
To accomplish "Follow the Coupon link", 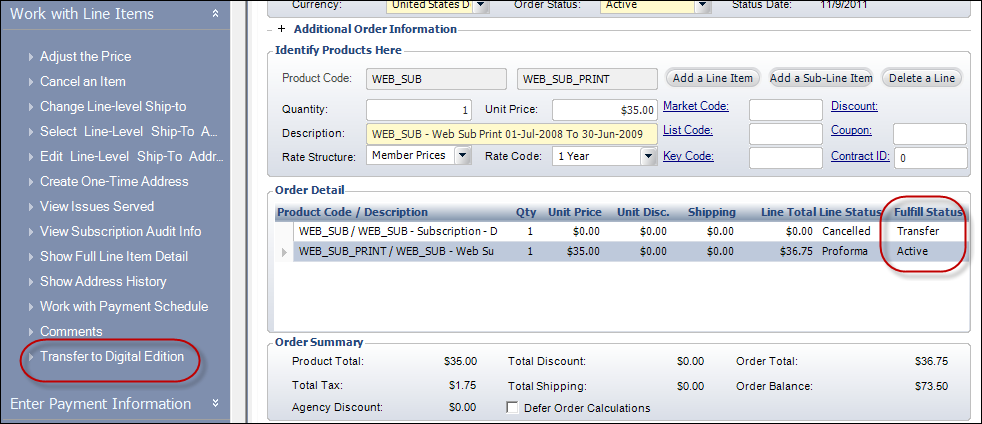I will (850, 130).
